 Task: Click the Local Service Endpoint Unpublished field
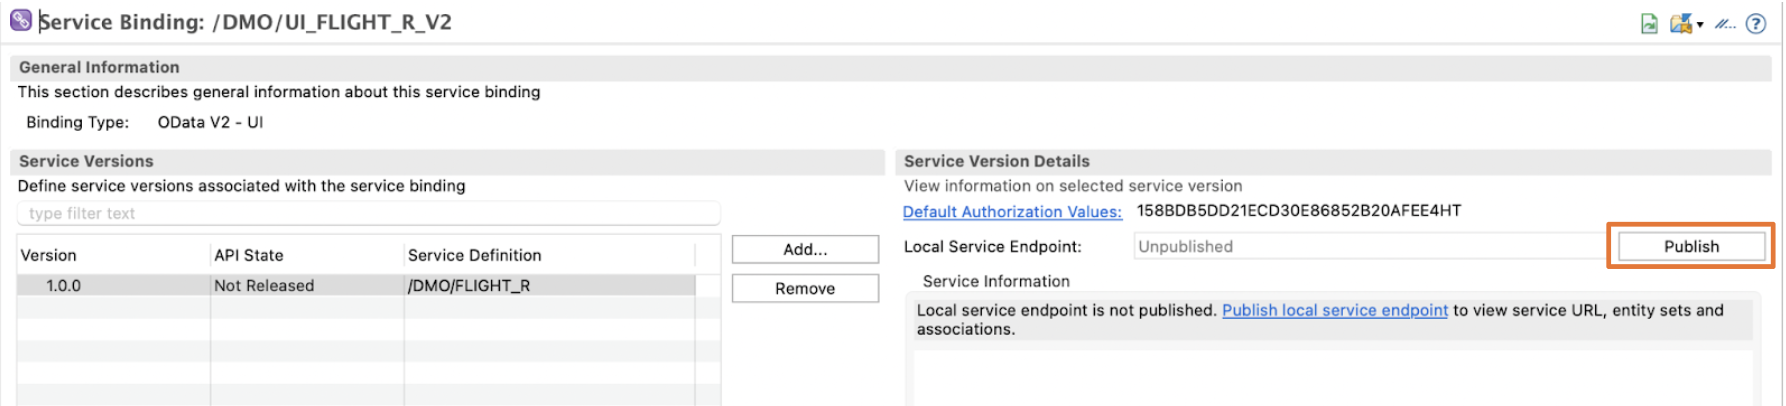1368,246
